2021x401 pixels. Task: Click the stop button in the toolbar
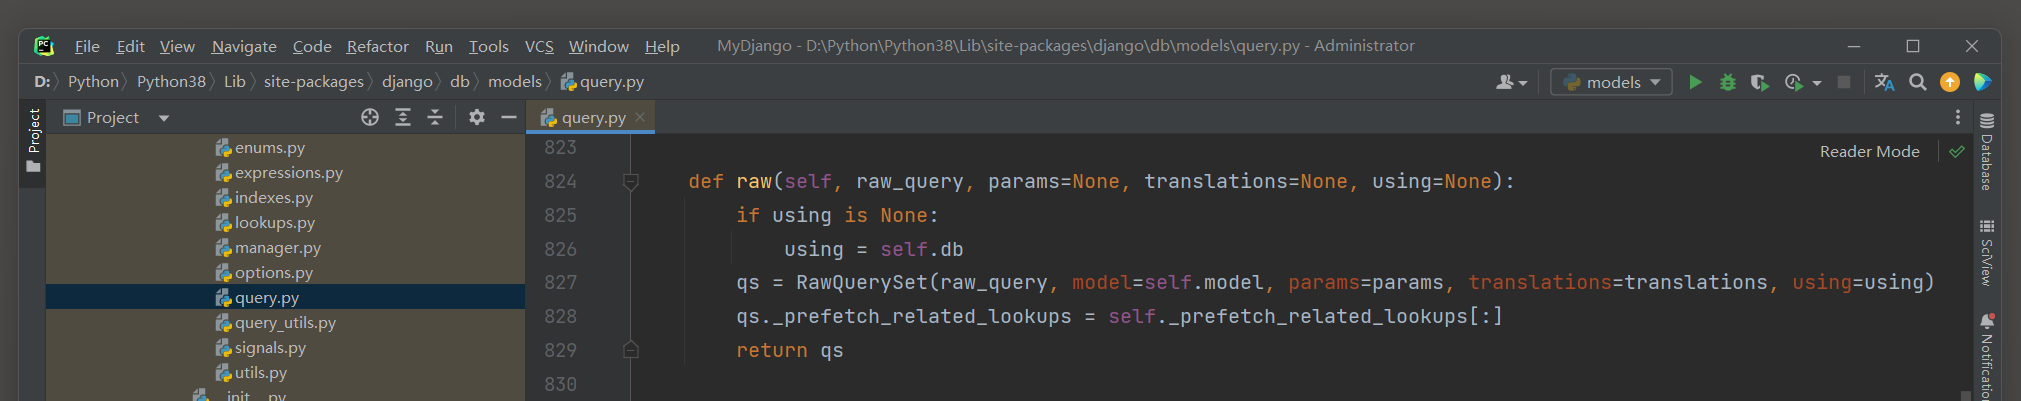tap(1844, 82)
